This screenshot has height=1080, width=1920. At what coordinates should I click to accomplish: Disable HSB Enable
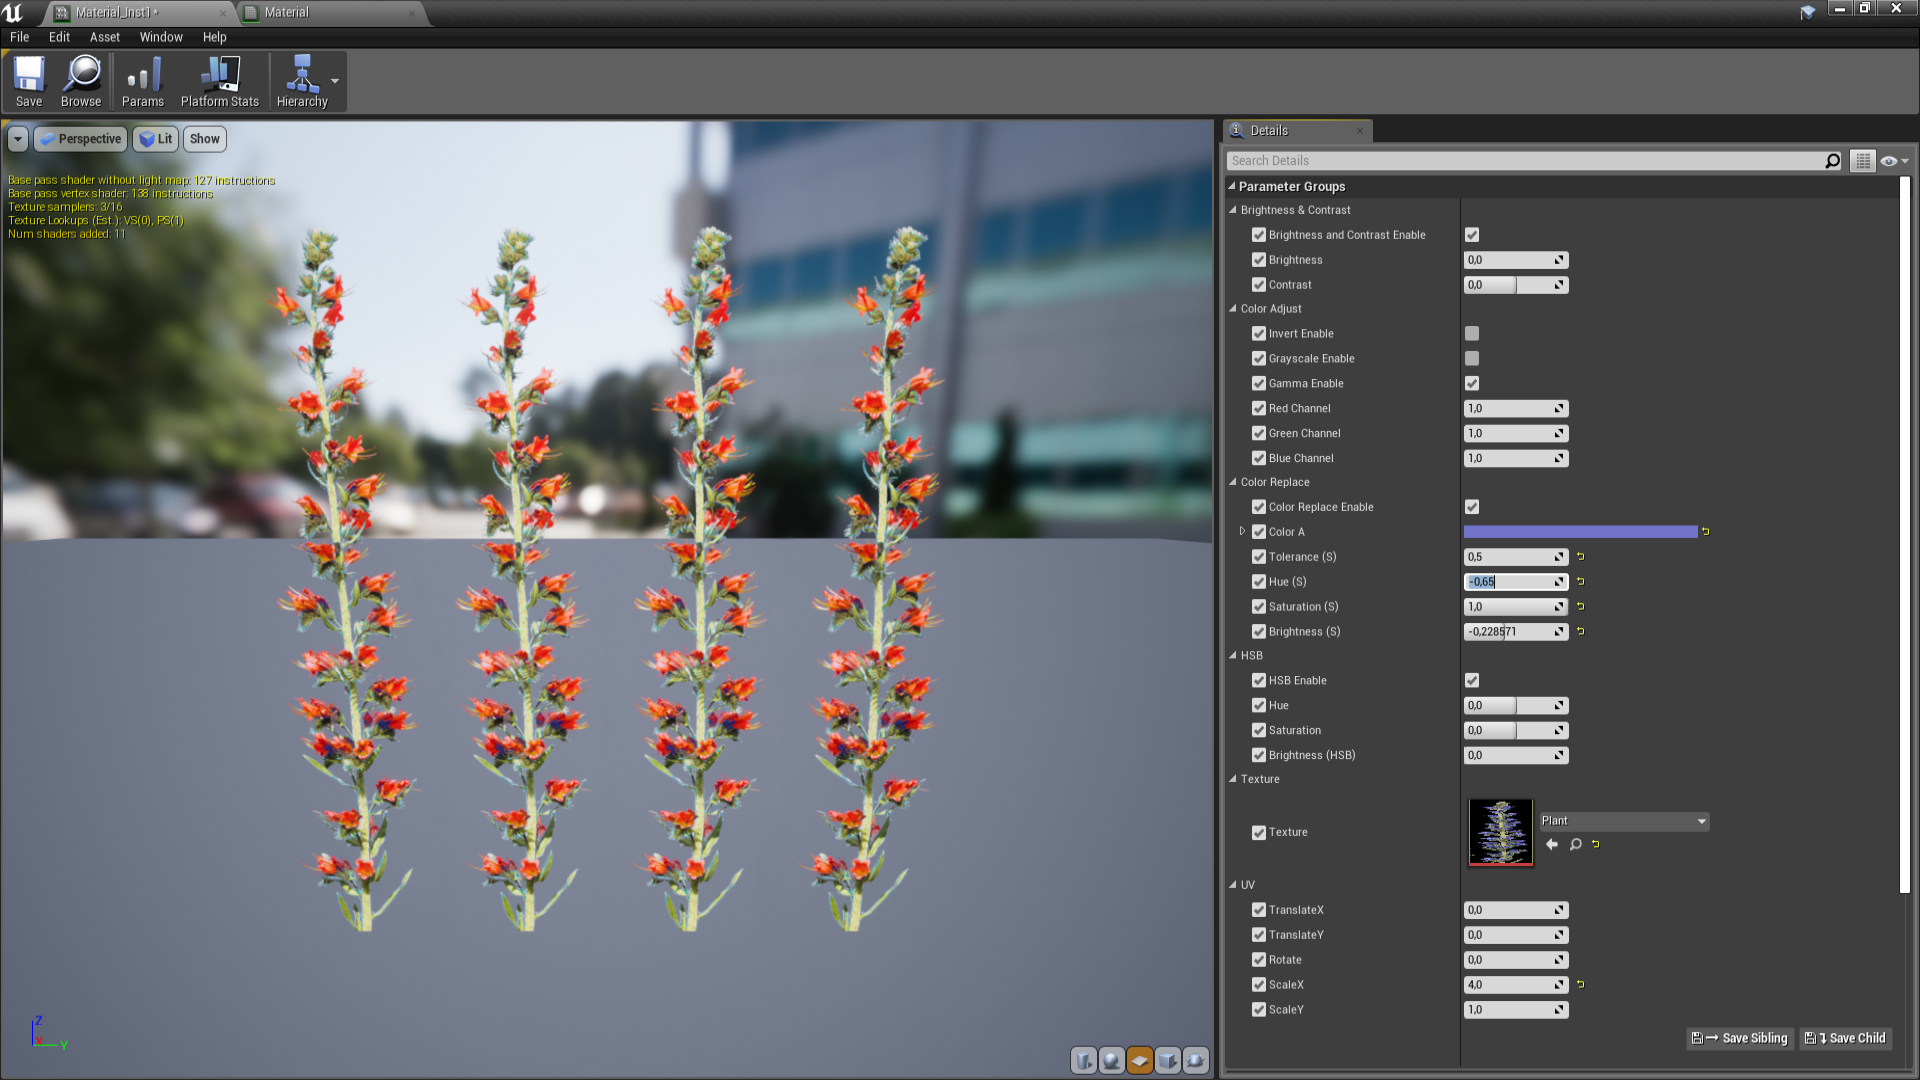(1471, 680)
